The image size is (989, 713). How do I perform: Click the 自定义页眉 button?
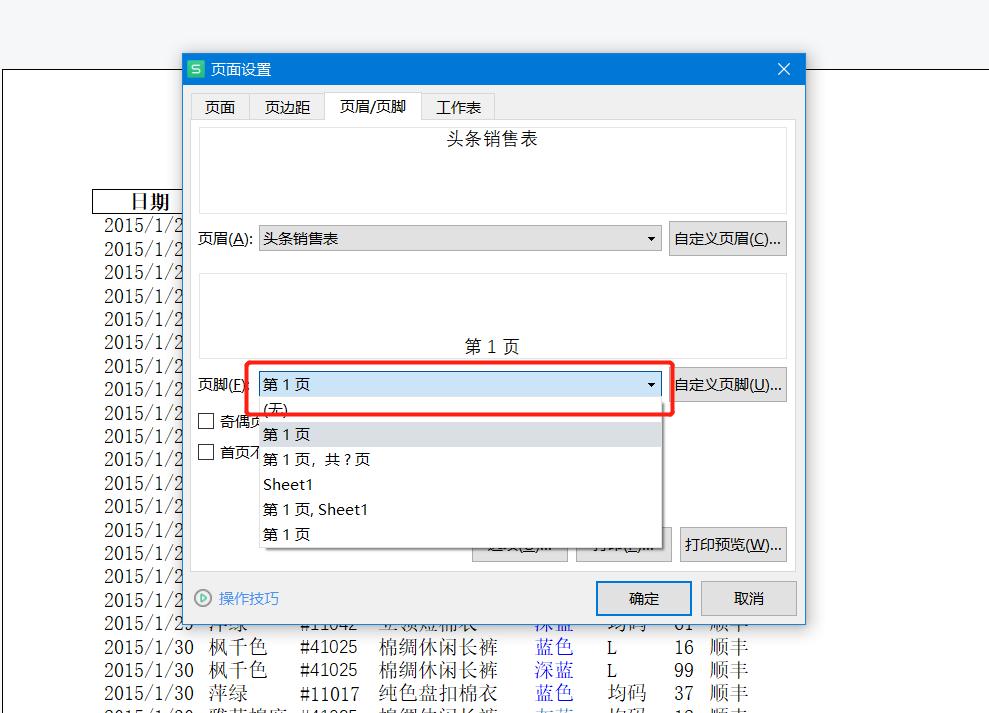(727, 238)
